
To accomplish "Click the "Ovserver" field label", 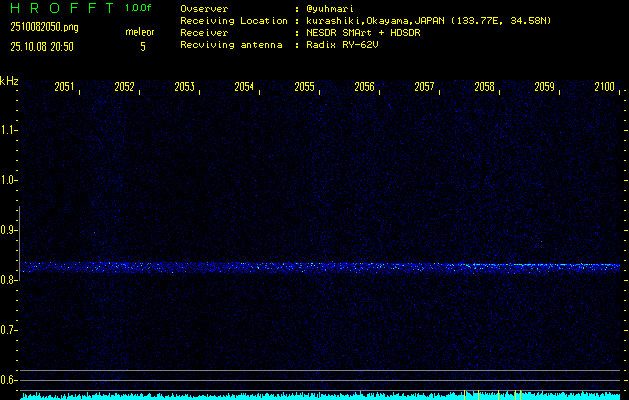I will click(x=204, y=9).
